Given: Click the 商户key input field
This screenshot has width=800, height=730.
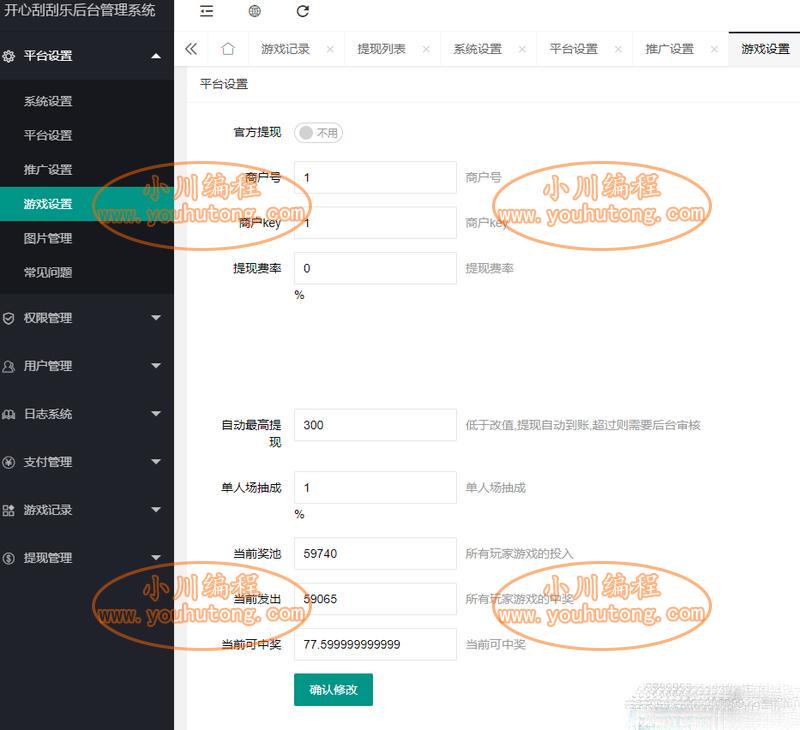Looking at the screenshot, I should tap(375, 223).
